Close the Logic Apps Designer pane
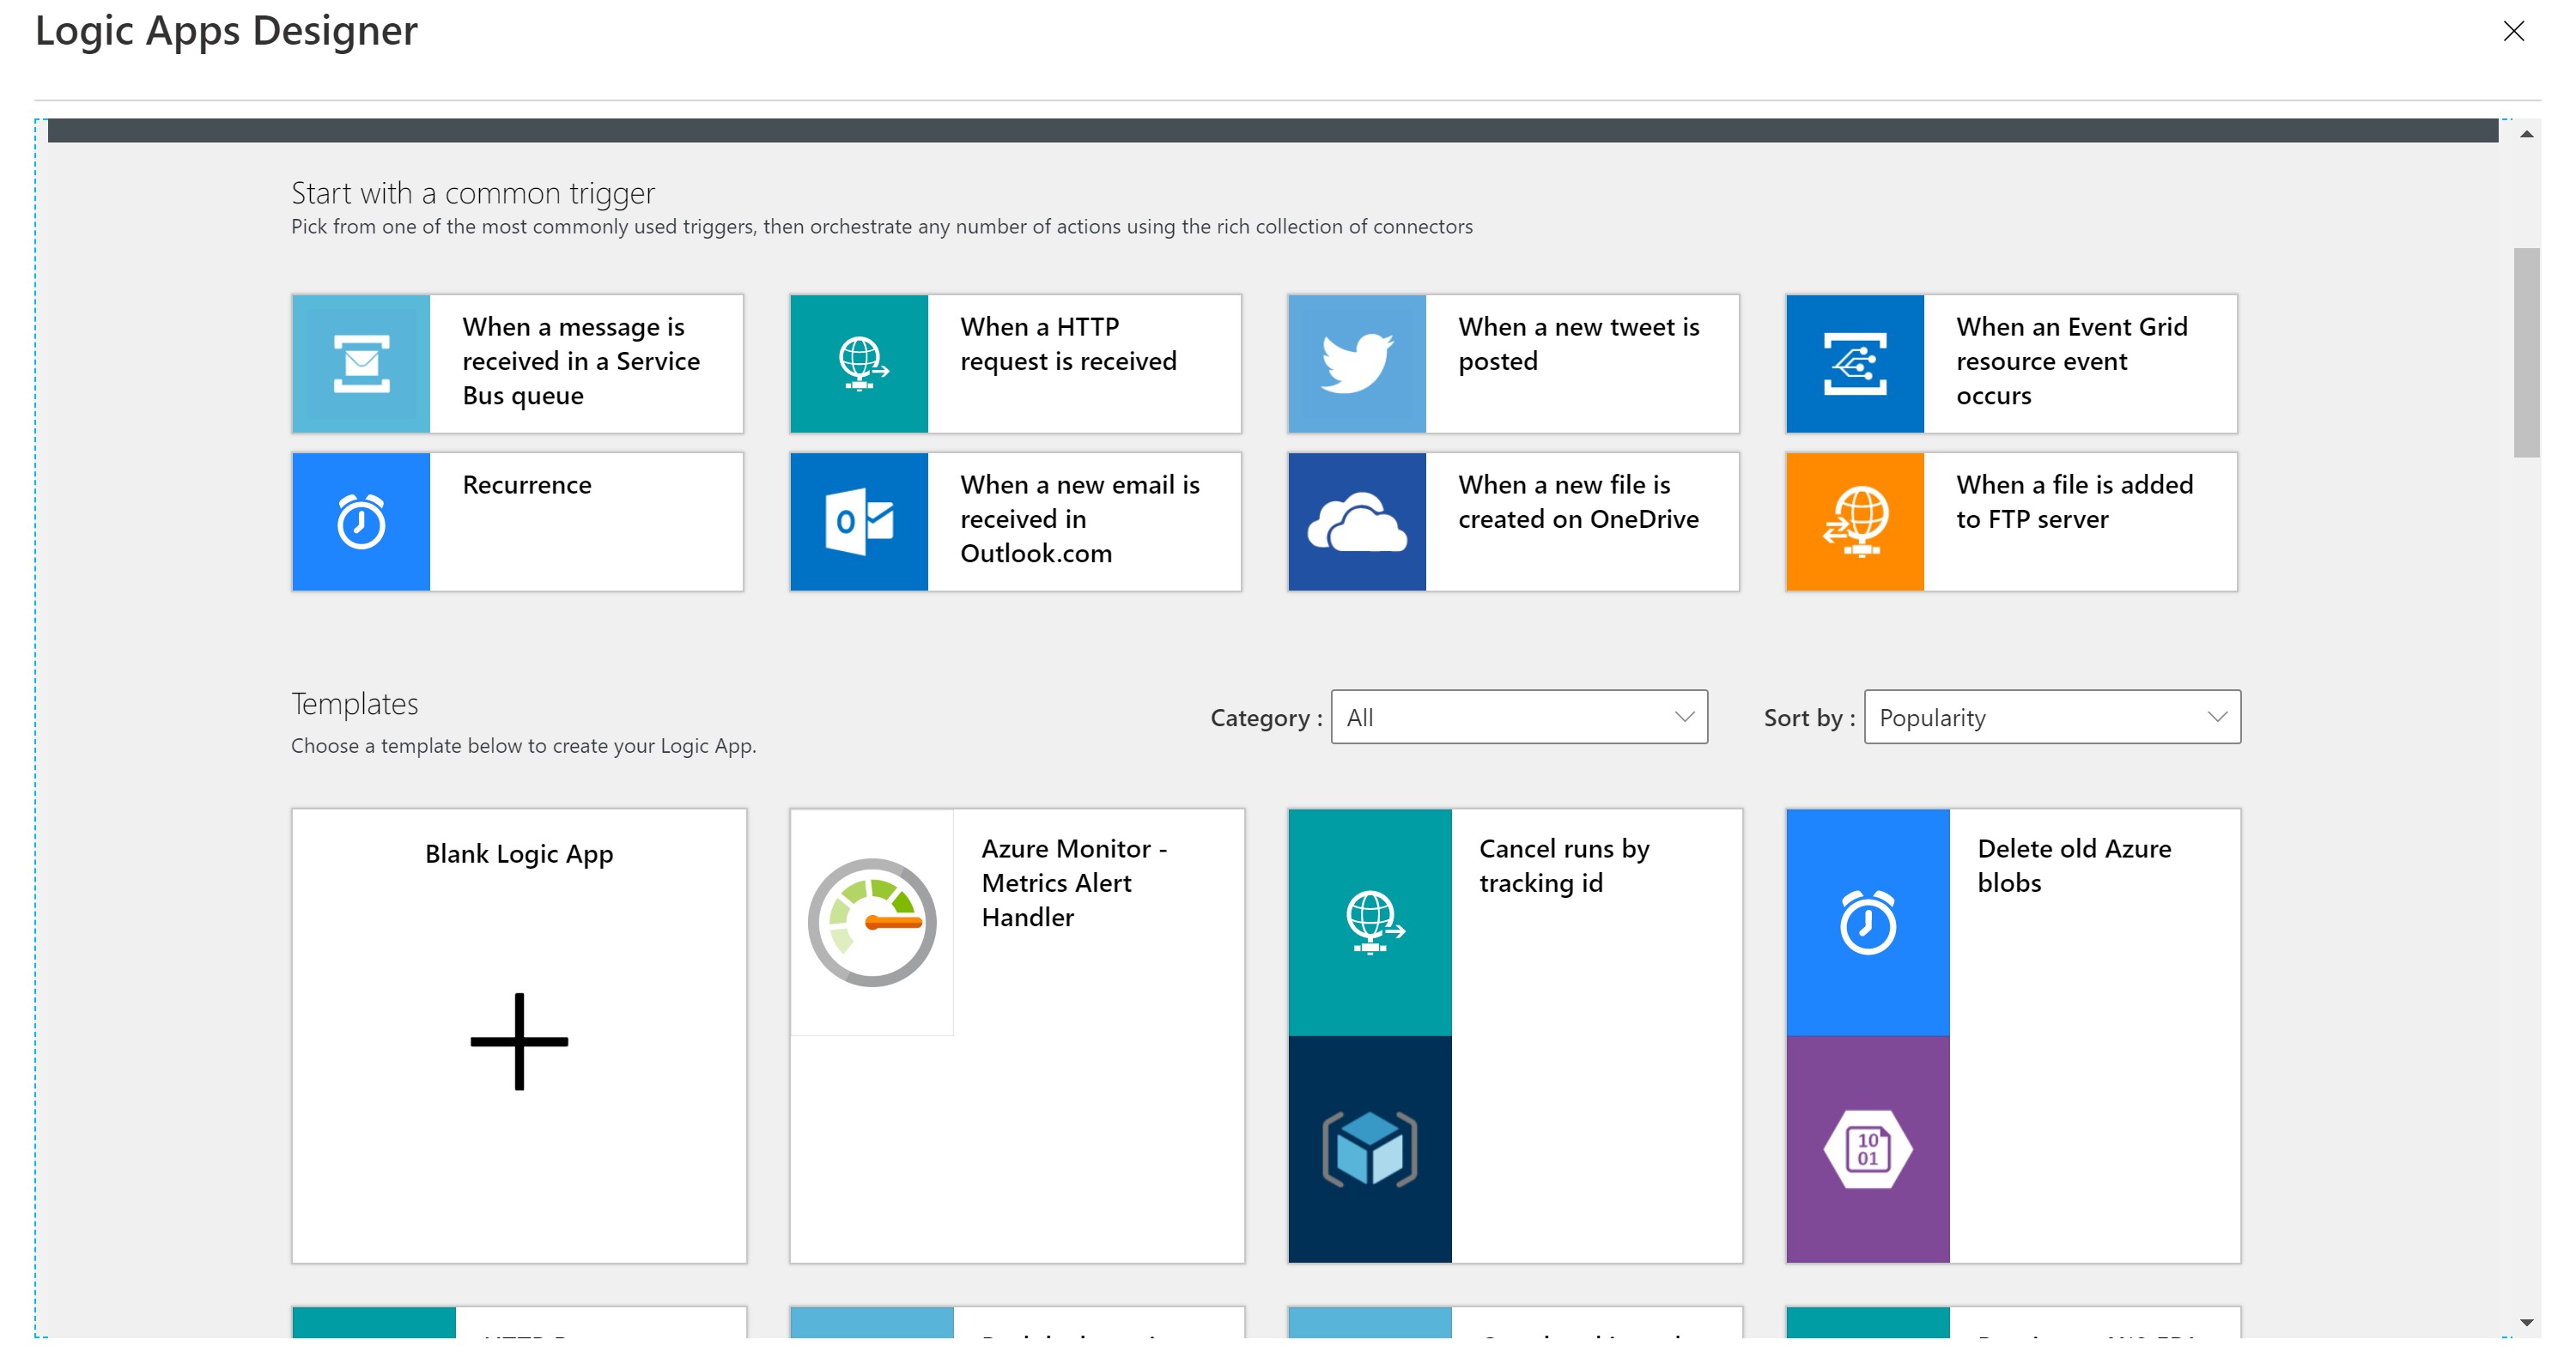The image size is (2576, 1370). coord(2513,31)
